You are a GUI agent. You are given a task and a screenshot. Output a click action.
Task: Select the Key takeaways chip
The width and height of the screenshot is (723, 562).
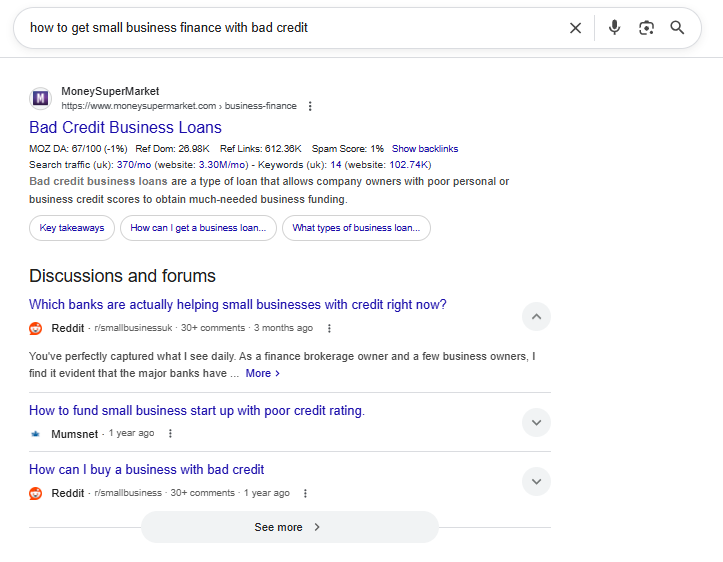coord(72,228)
